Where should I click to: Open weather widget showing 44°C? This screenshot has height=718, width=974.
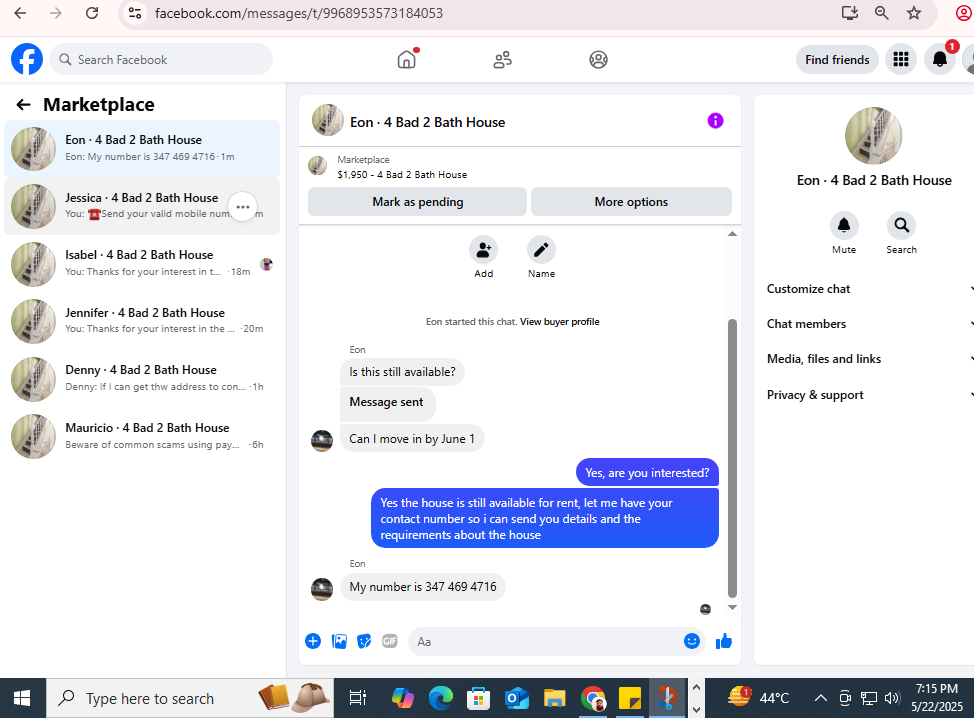click(x=759, y=698)
